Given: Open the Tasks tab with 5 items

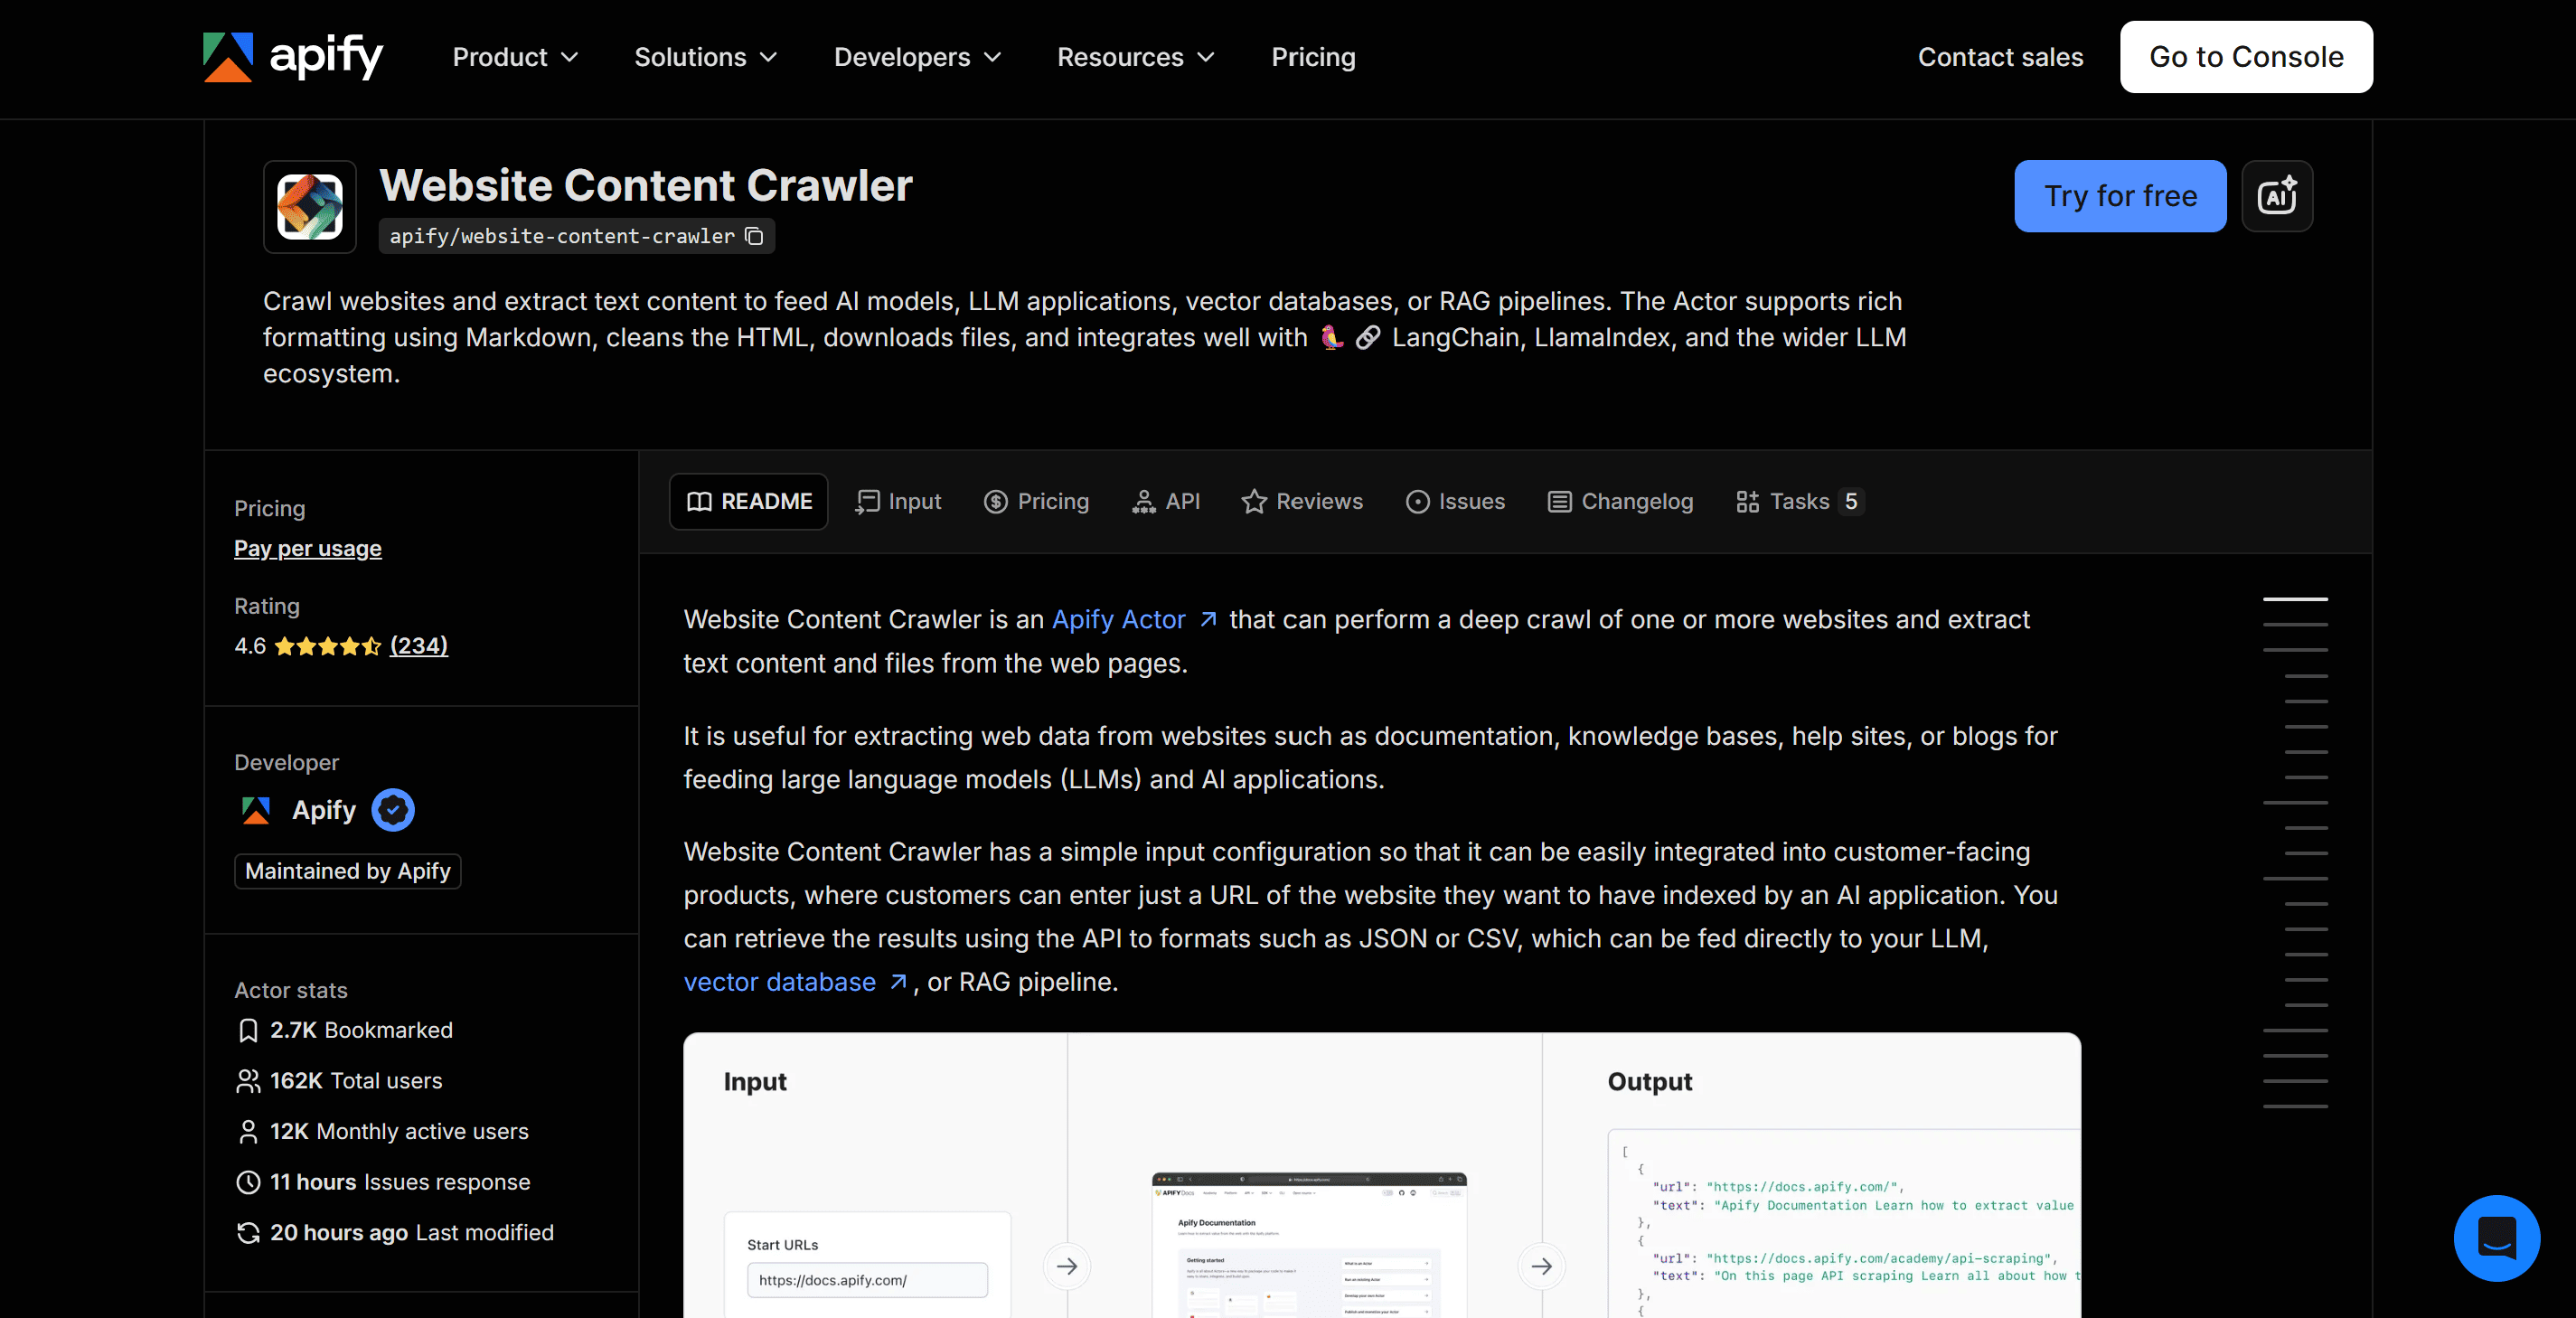Looking at the screenshot, I should [1799, 501].
